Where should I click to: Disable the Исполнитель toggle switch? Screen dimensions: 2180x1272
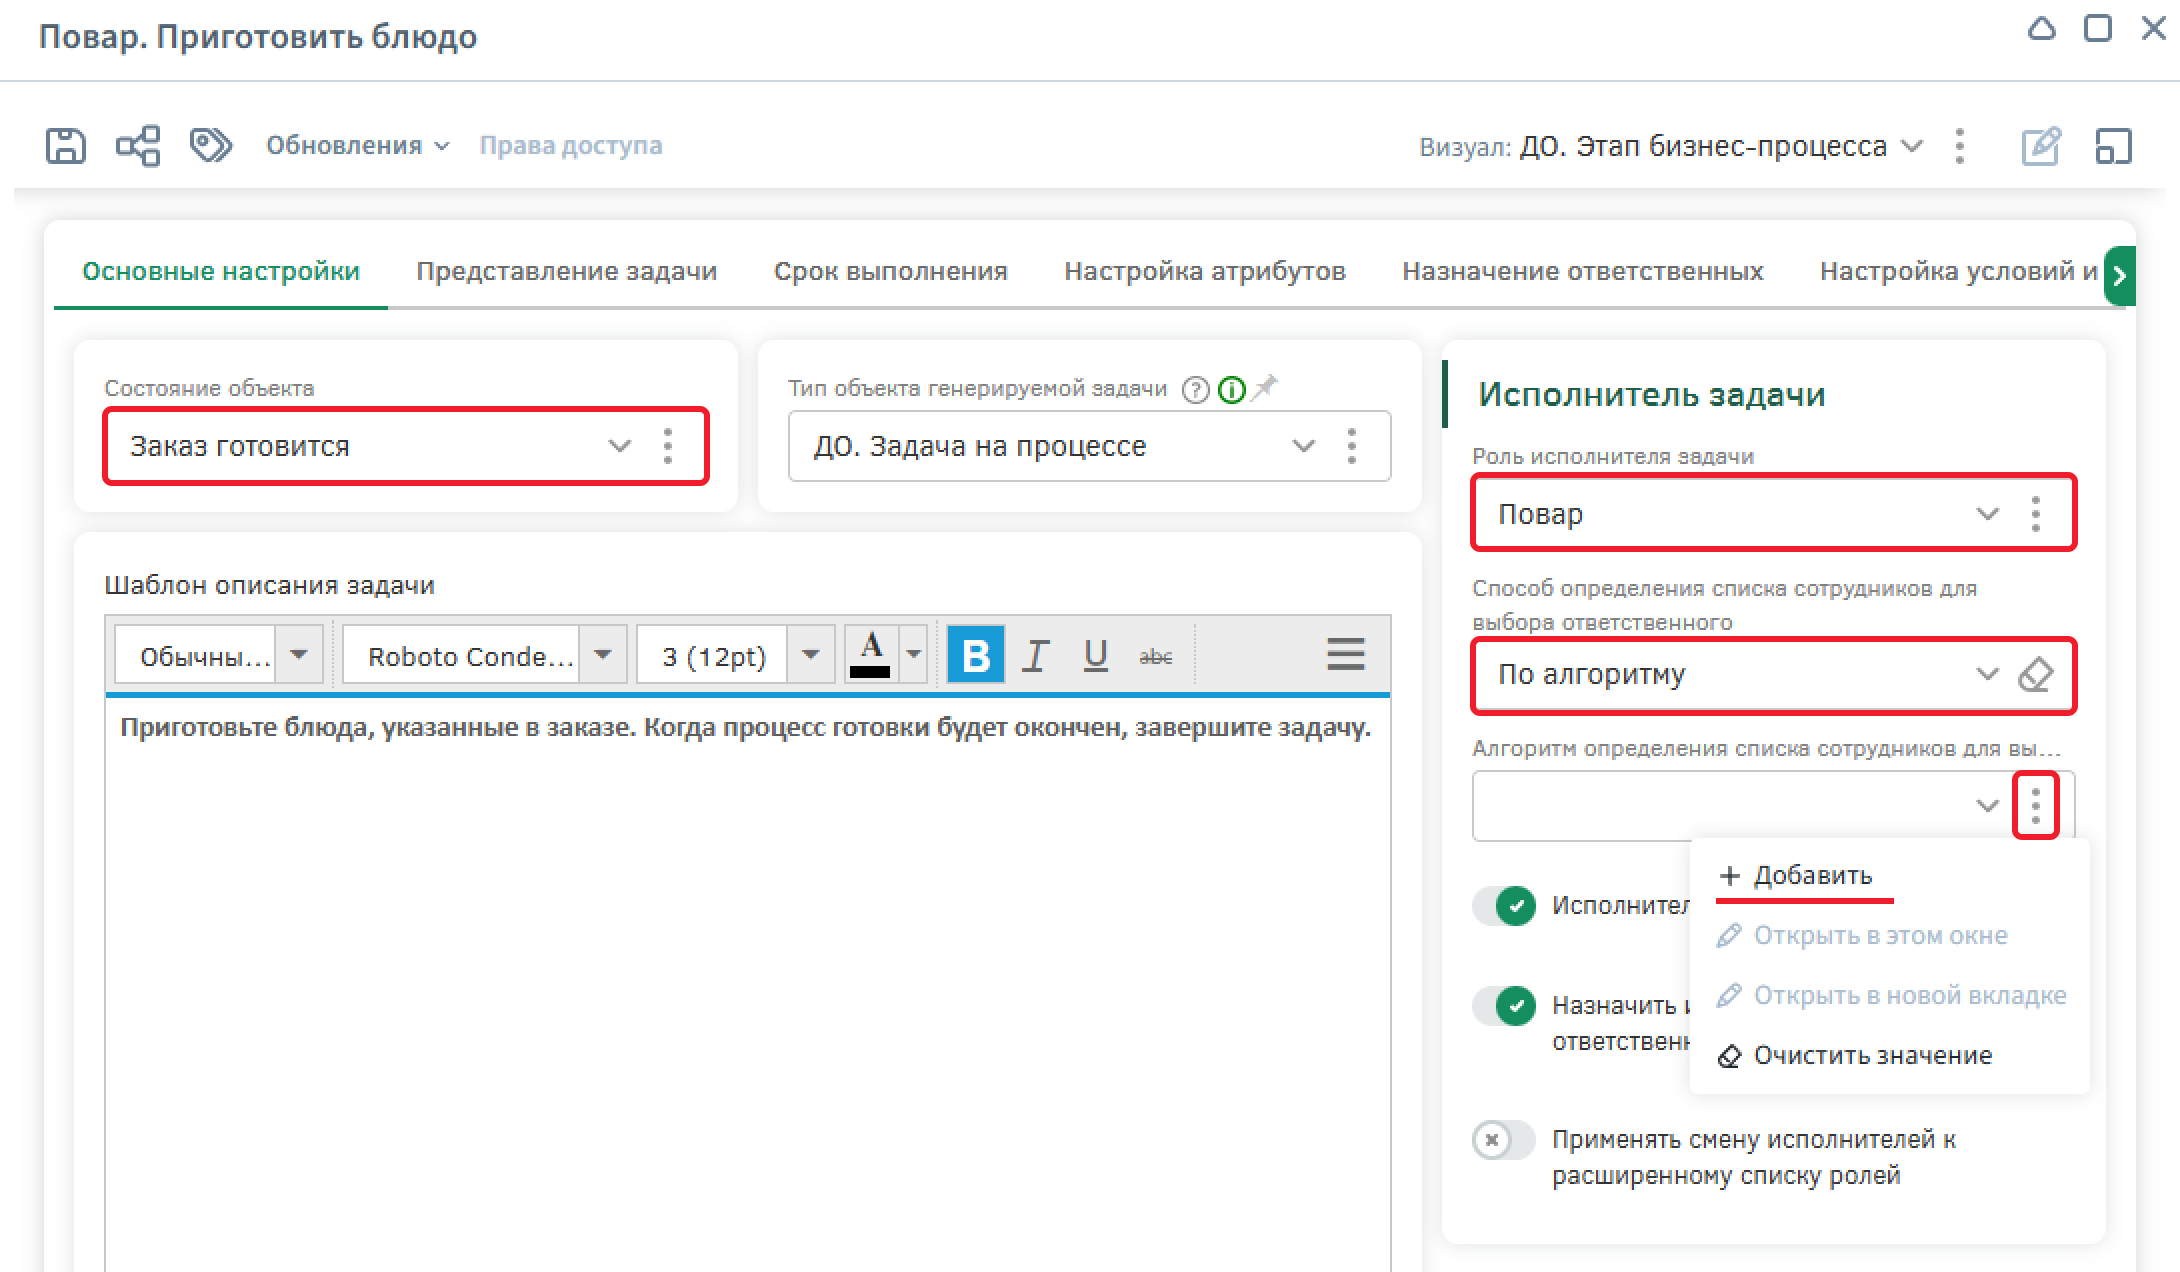click(1504, 906)
